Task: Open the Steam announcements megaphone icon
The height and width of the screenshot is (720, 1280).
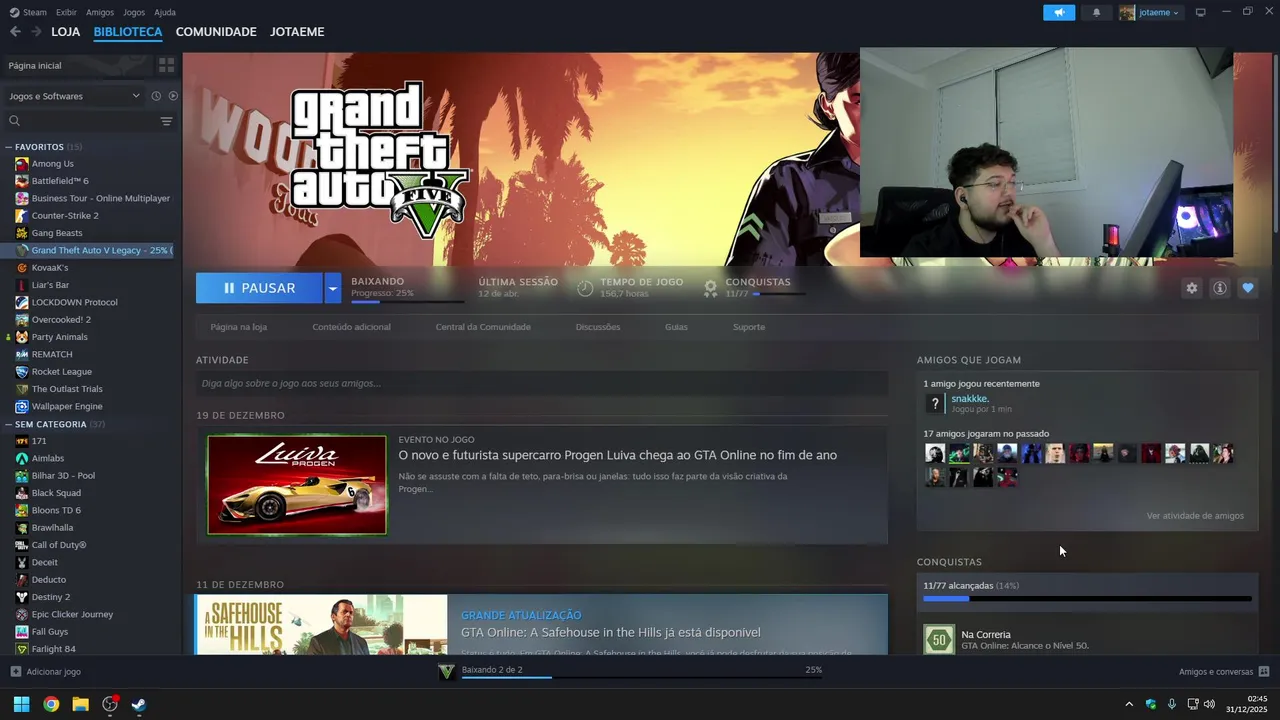Action: tap(1059, 12)
